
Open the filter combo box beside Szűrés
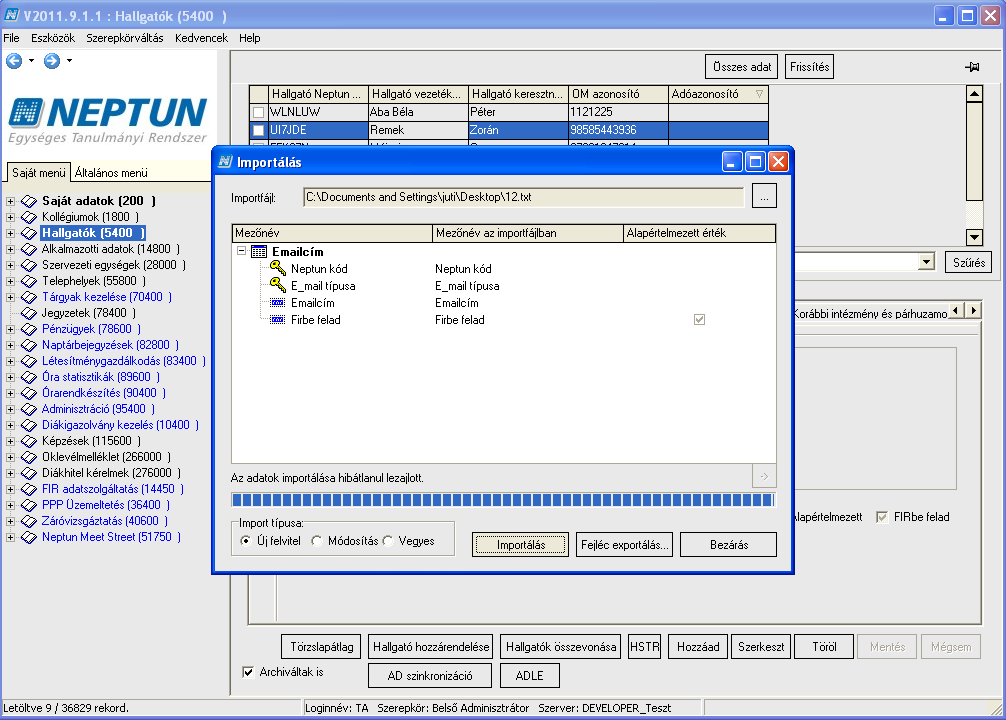point(926,261)
